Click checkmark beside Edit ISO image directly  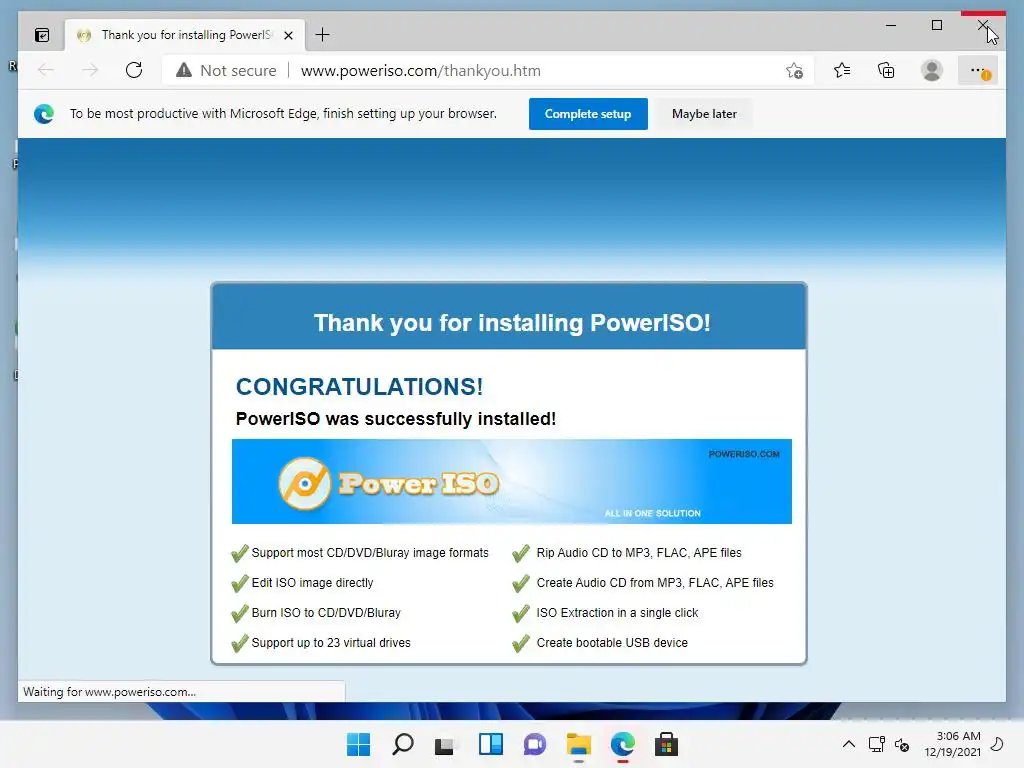pos(240,583)
